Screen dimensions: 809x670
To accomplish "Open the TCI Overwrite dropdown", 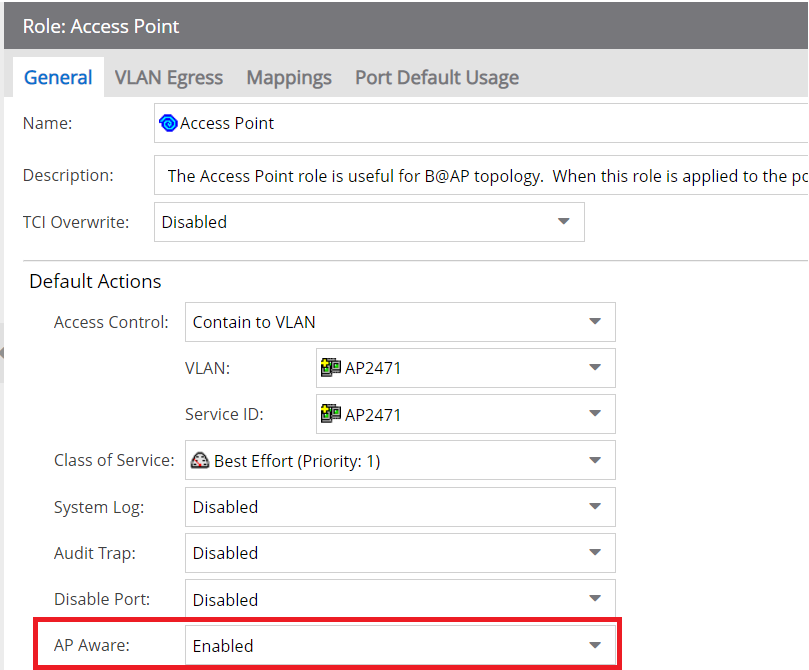I will tap(563, 222).
